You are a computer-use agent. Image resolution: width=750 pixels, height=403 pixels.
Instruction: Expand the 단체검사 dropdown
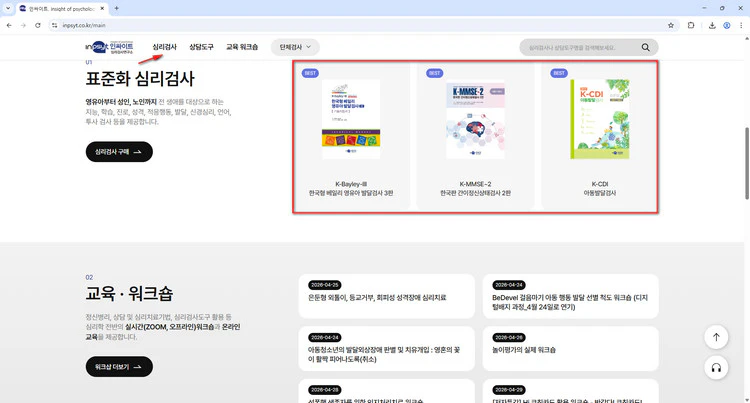[x=295, y=47]
